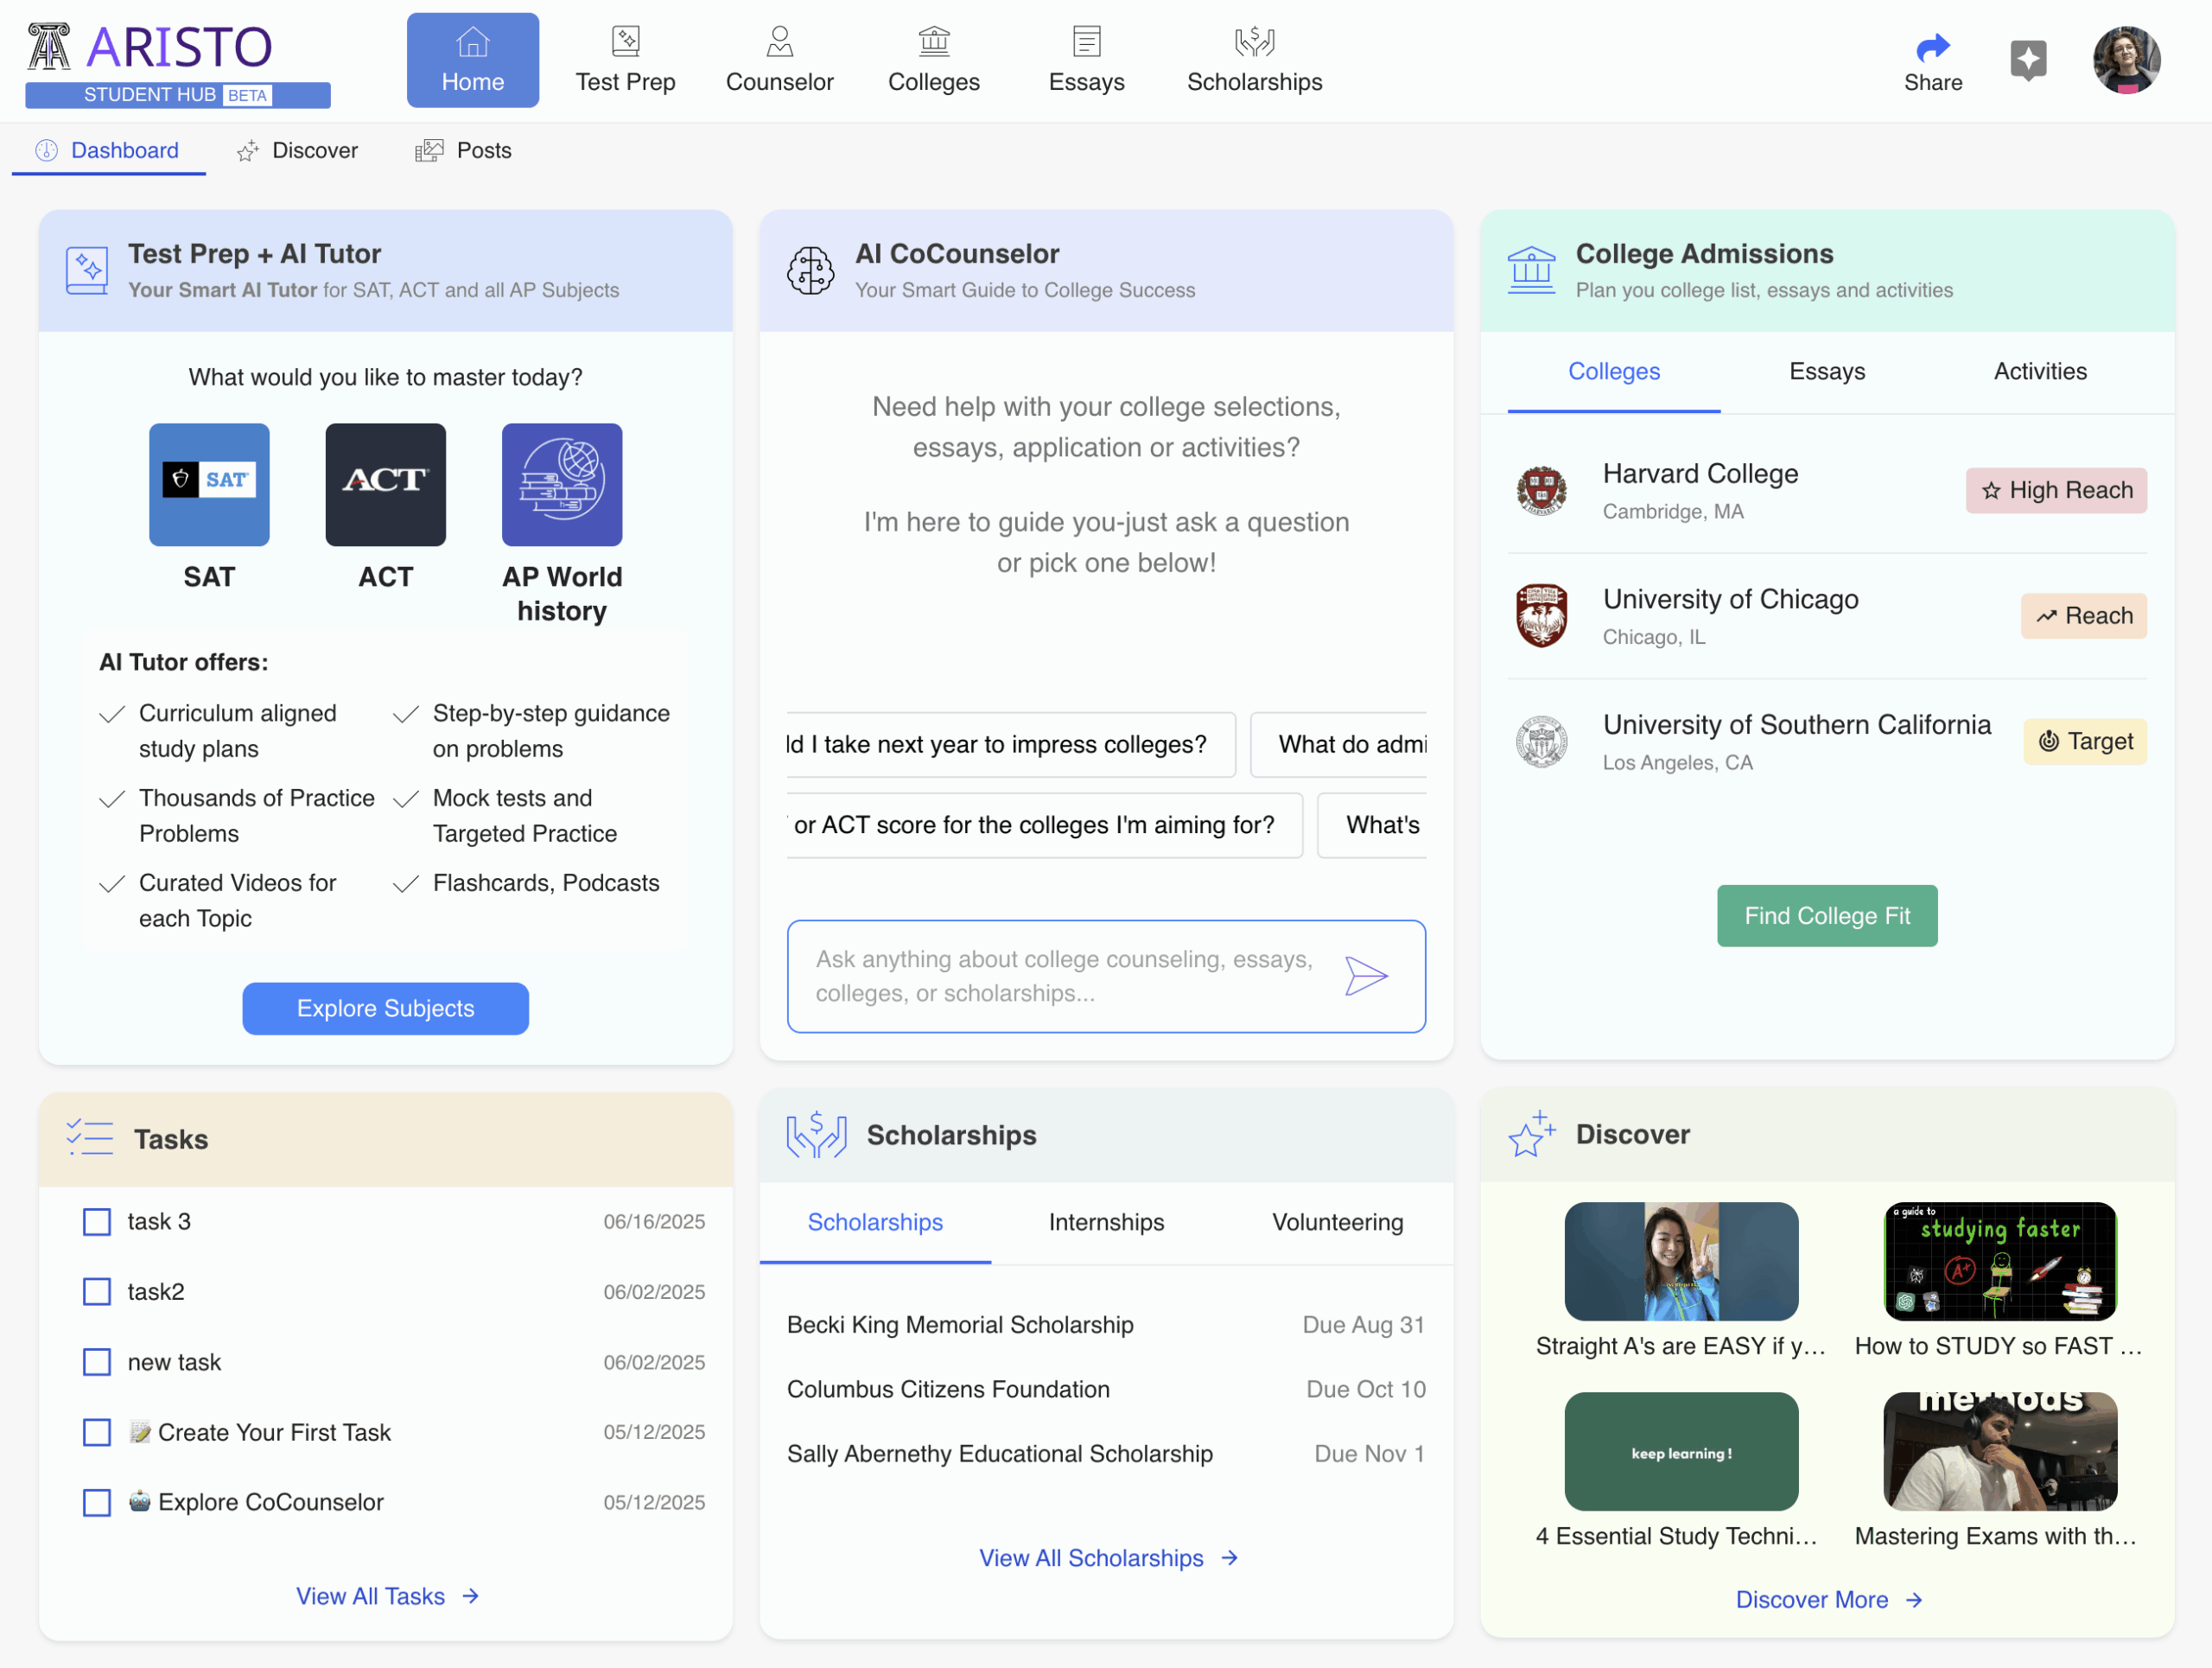
Task: Check the 'Explore CoCounselor' checkbox
Action: coord(97,1502)
